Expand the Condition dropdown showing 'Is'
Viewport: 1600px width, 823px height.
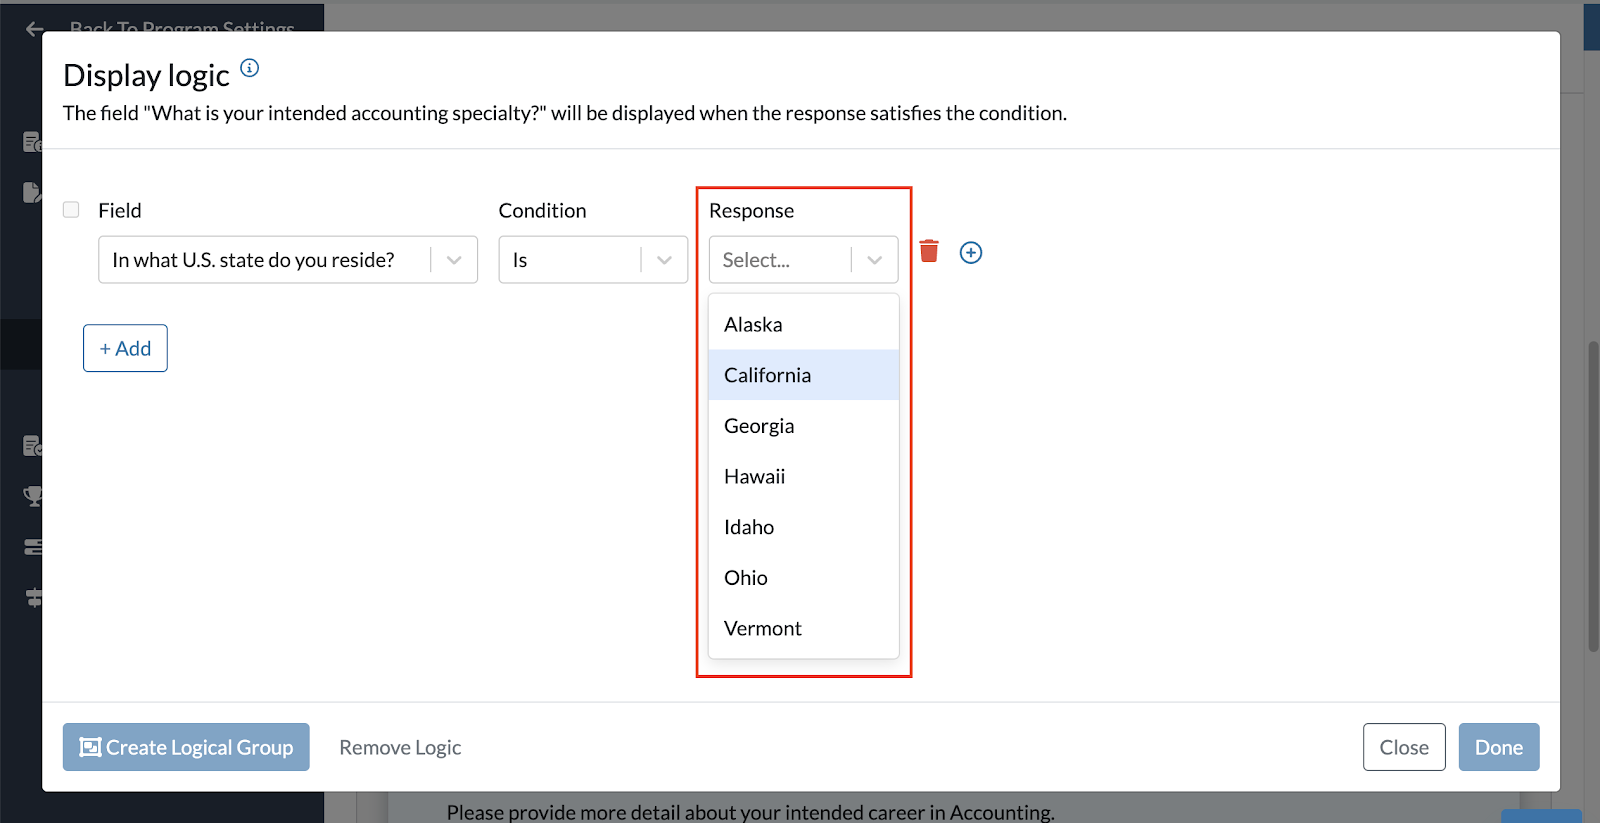coord(592,260)
